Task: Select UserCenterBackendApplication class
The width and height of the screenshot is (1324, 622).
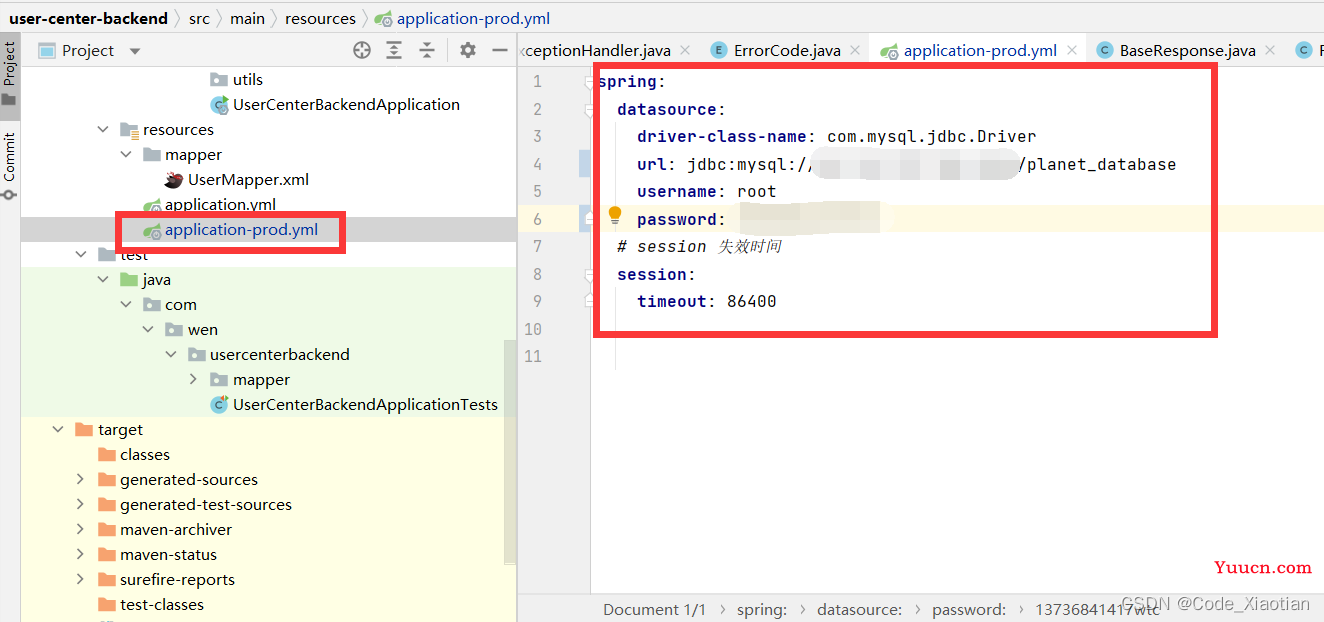Action: coord(346,105)
